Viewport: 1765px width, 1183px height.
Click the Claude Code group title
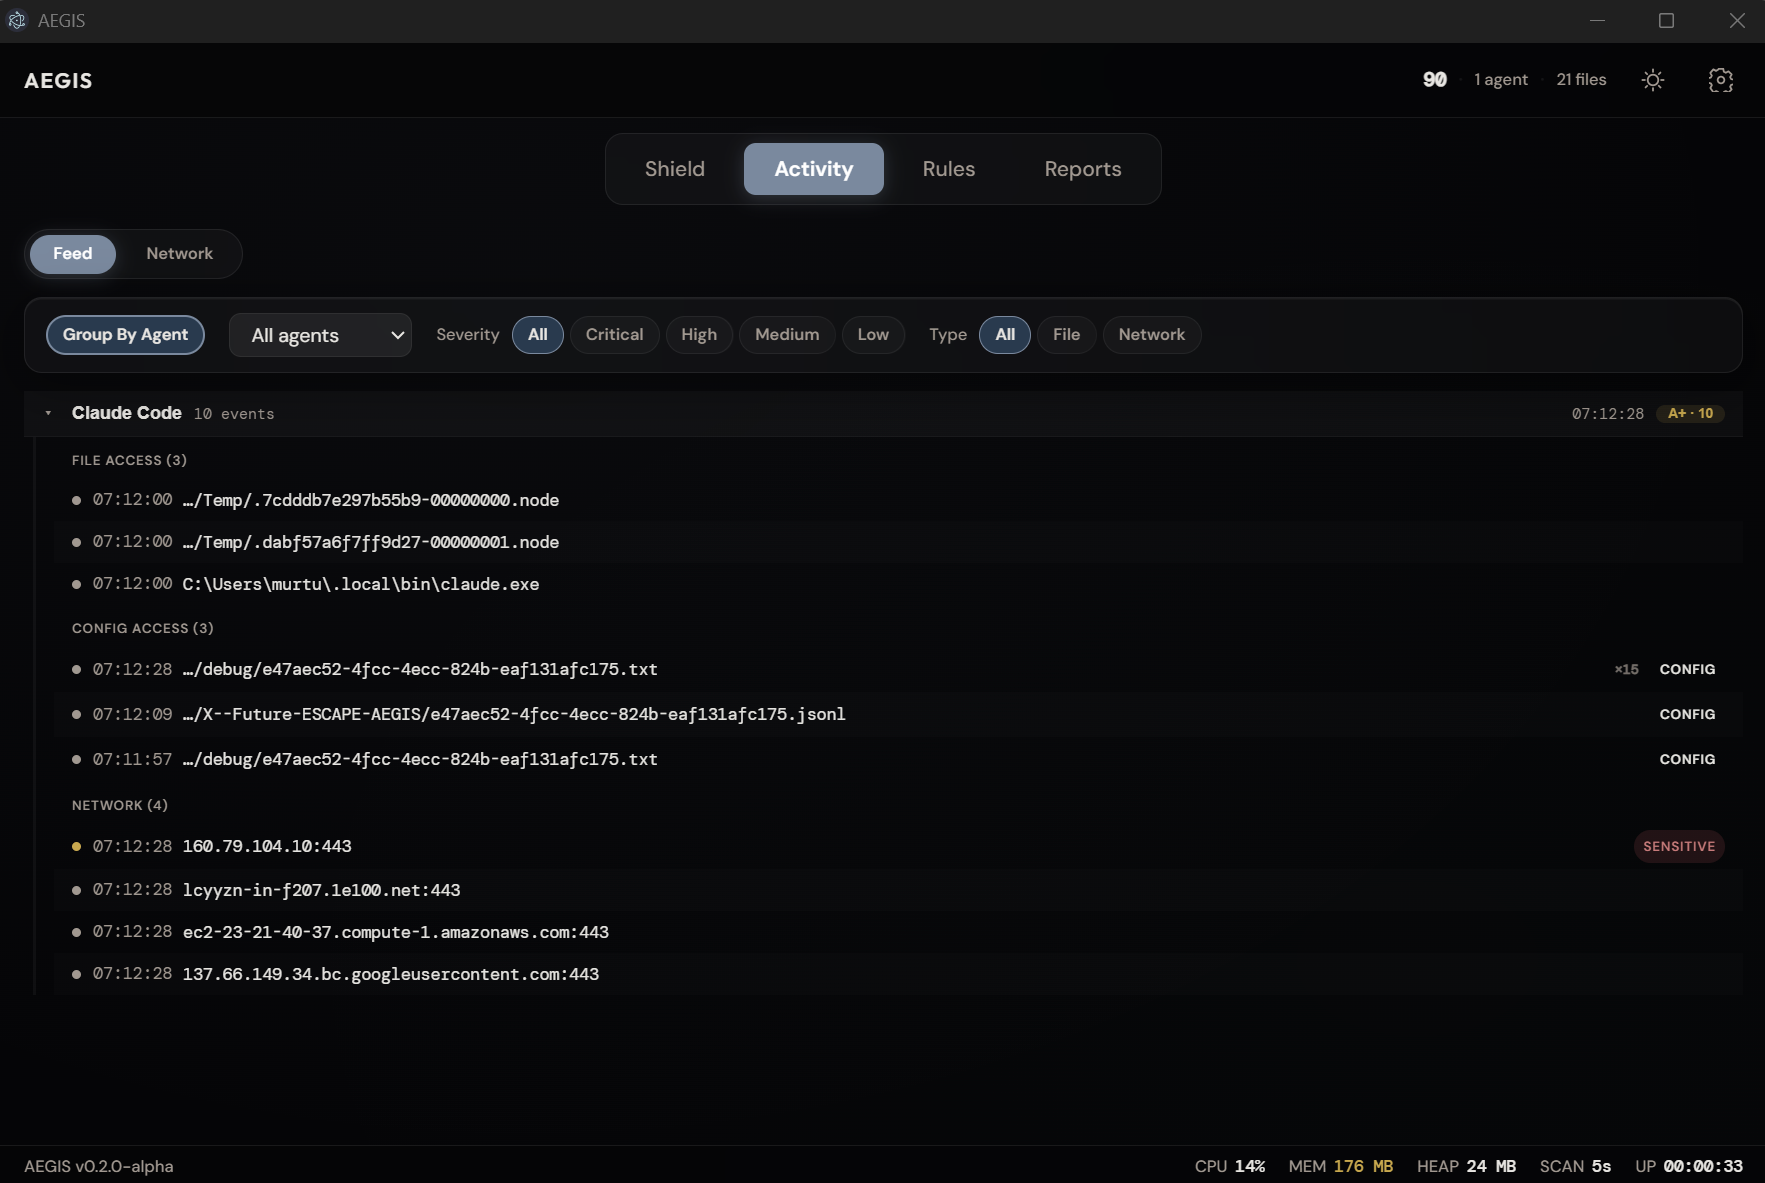[x=127, y=413]
